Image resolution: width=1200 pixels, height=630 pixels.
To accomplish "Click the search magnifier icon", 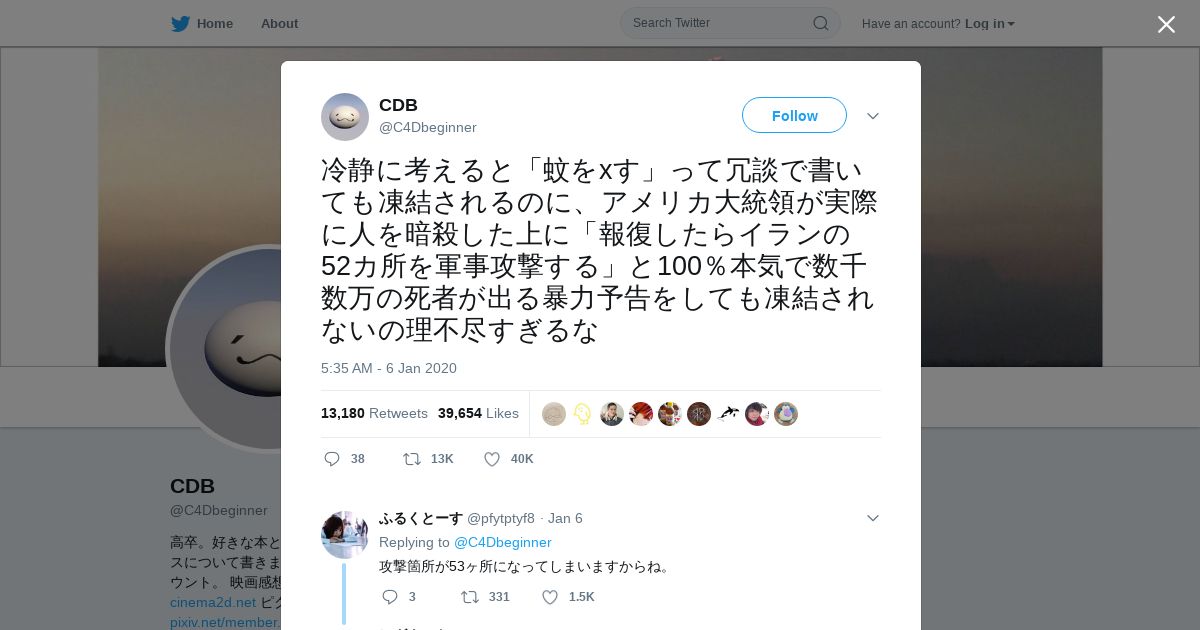I will tap(820, 23).
